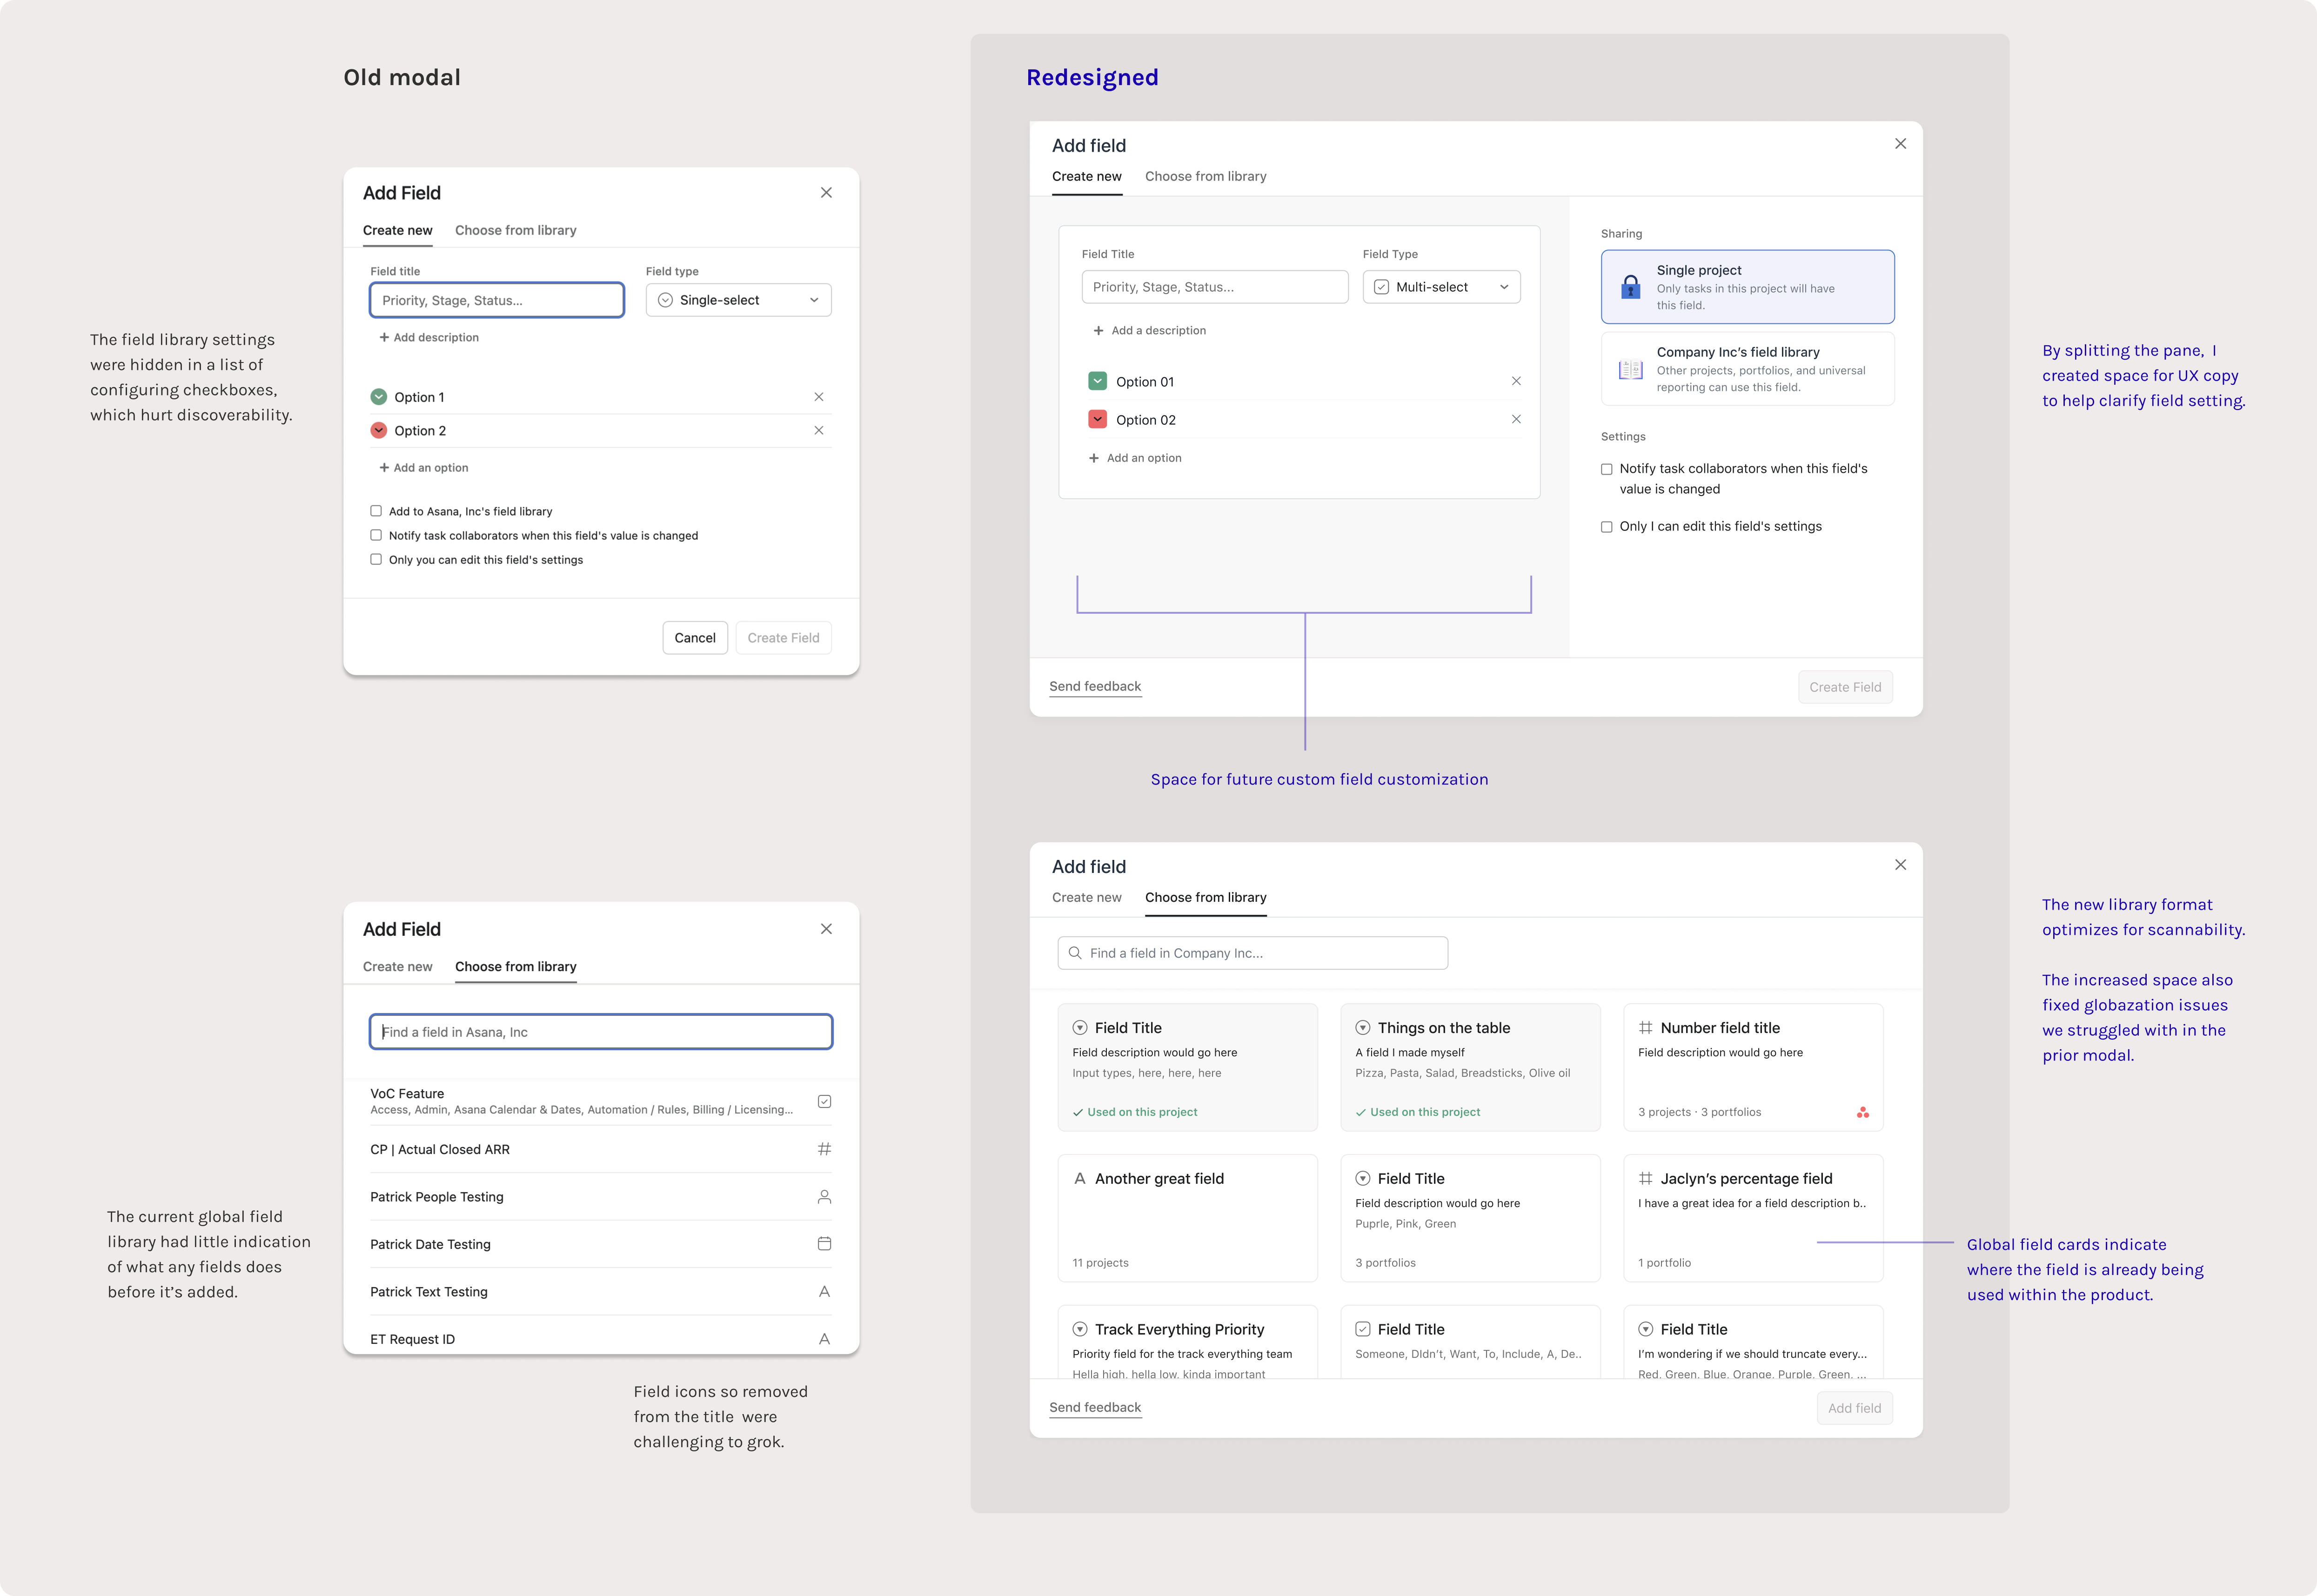Open the Single-select field type dropdown
This screenshot has width=2317, height=1596.
tap(738, 300)
